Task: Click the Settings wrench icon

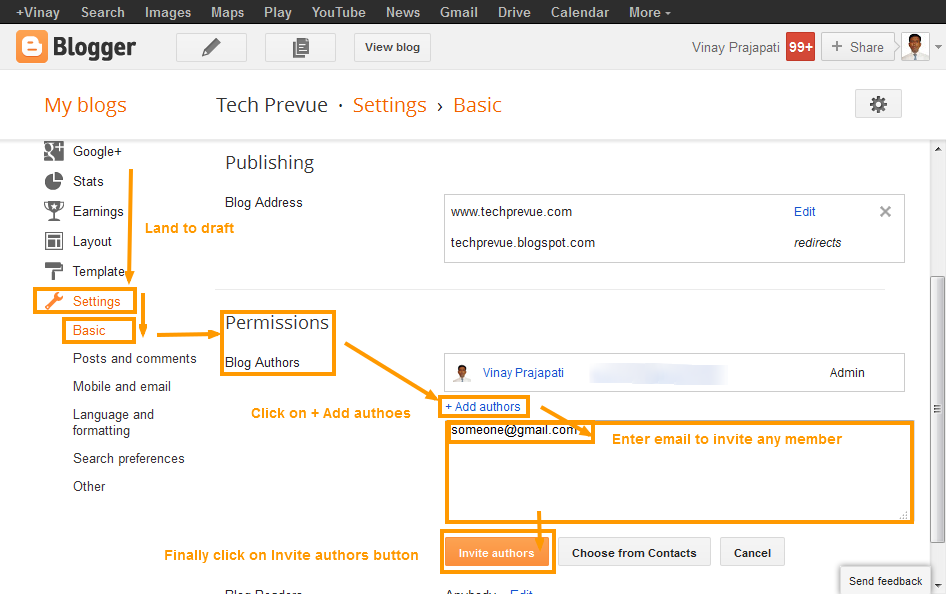Action: click(54, 301)
